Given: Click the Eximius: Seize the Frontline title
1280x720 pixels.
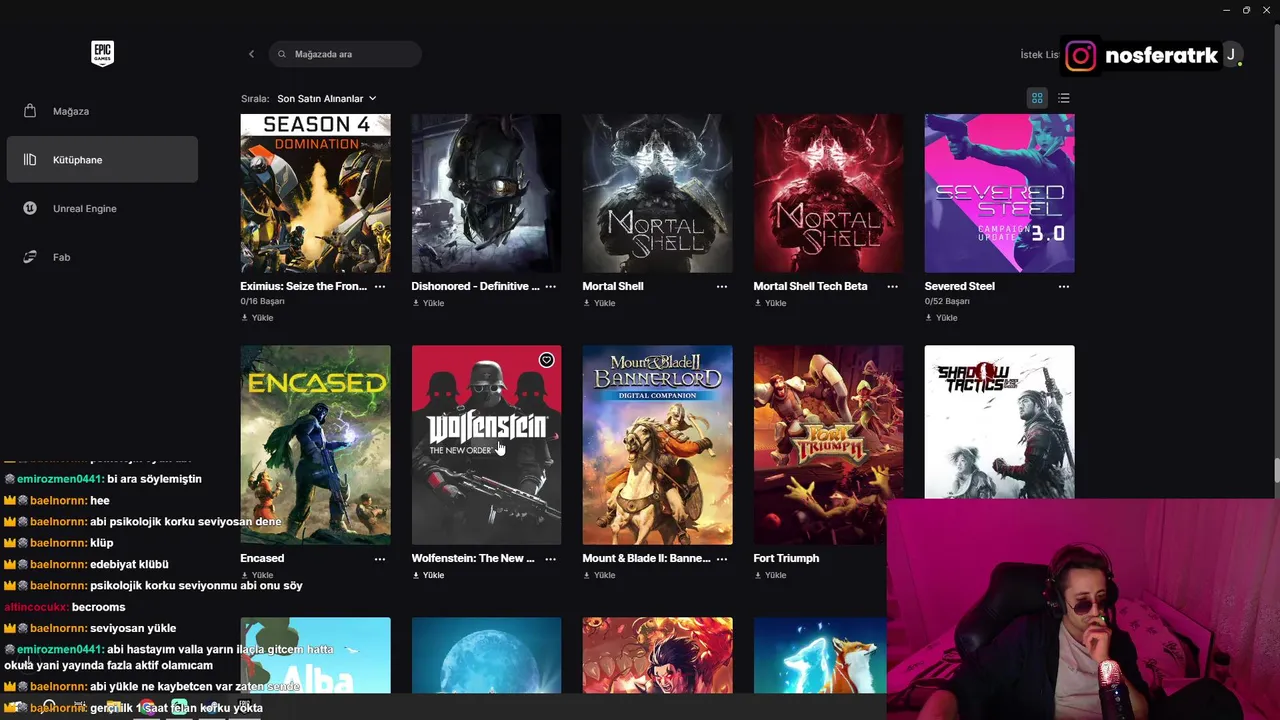Looking at the screenshot, I should point(303,286).
